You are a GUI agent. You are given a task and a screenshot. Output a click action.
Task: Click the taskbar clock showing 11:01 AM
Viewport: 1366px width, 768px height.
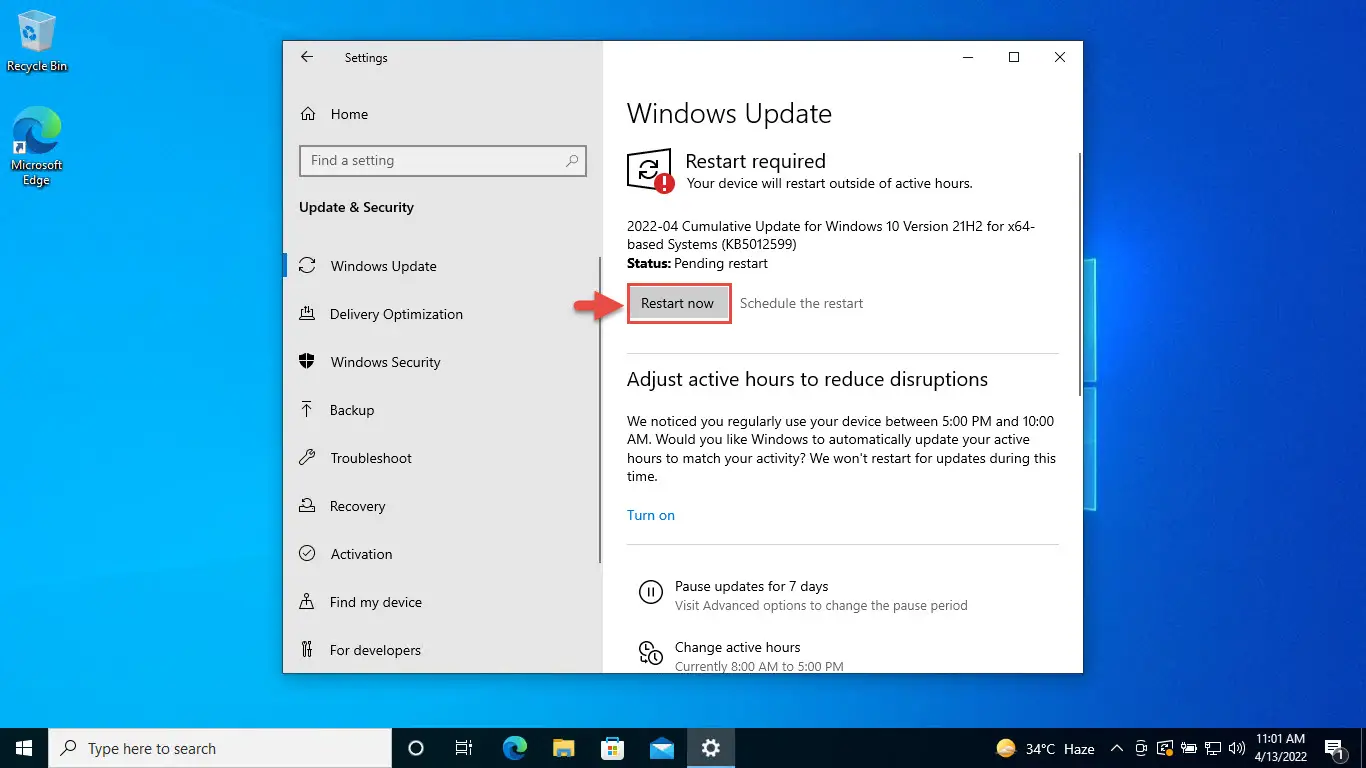point(1280,748)
